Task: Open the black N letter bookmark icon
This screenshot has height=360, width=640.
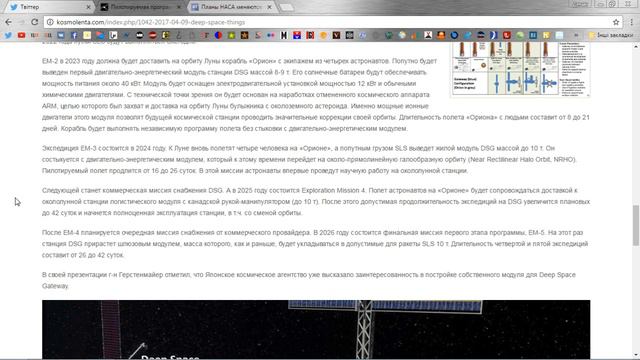Action: pos(284,36)
